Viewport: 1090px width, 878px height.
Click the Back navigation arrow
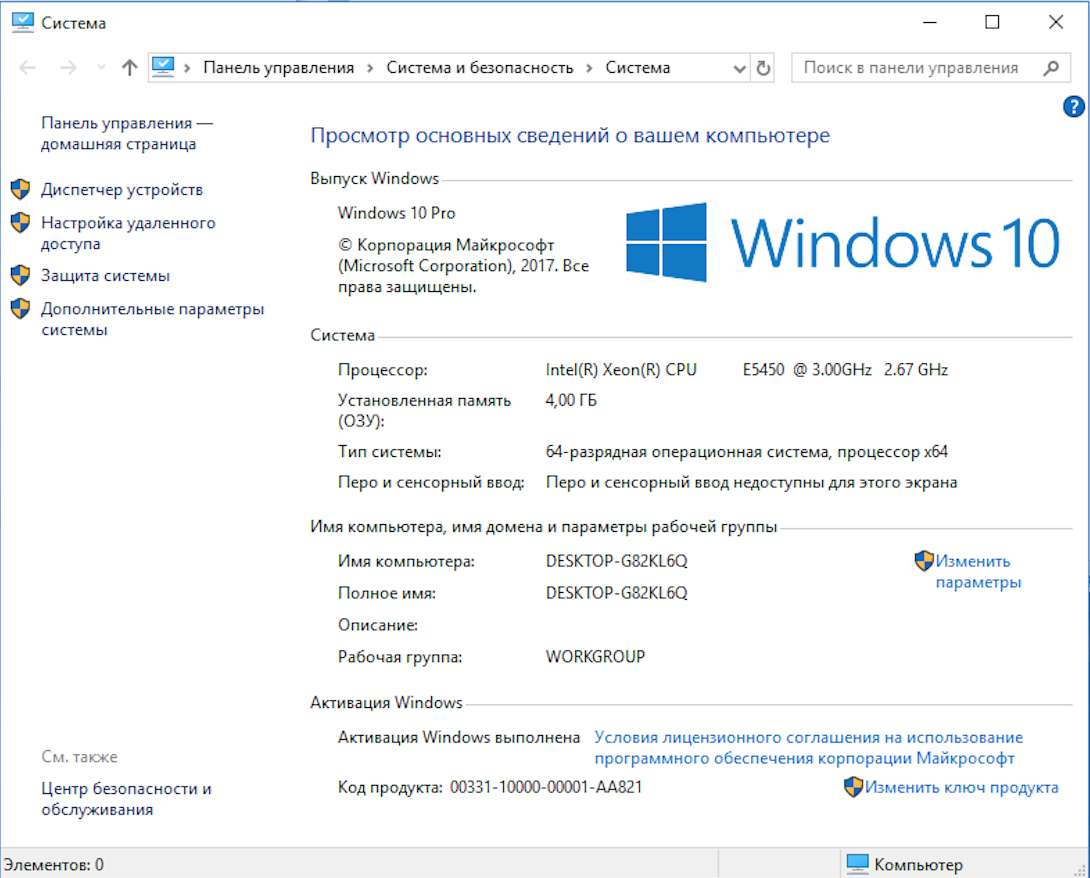(27, 67)
